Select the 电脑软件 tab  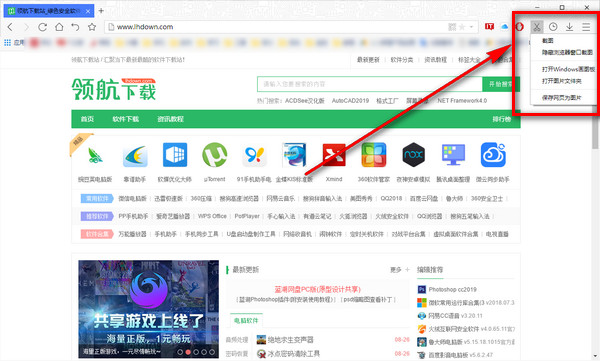pos(246,320)
